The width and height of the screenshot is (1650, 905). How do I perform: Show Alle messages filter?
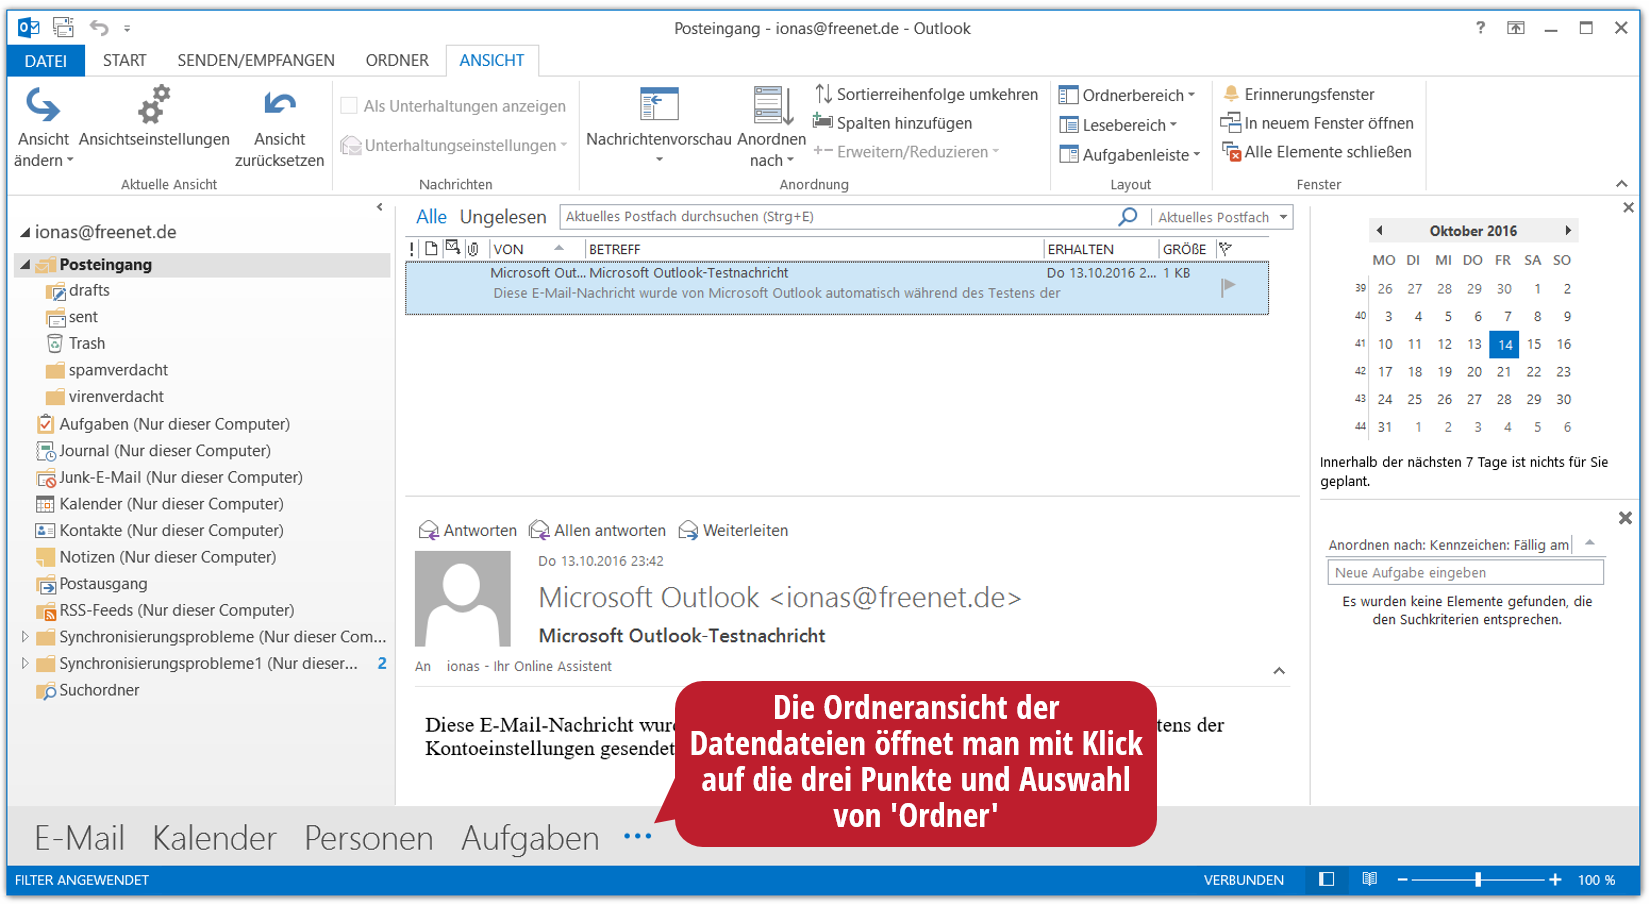[x=432, y=217]
